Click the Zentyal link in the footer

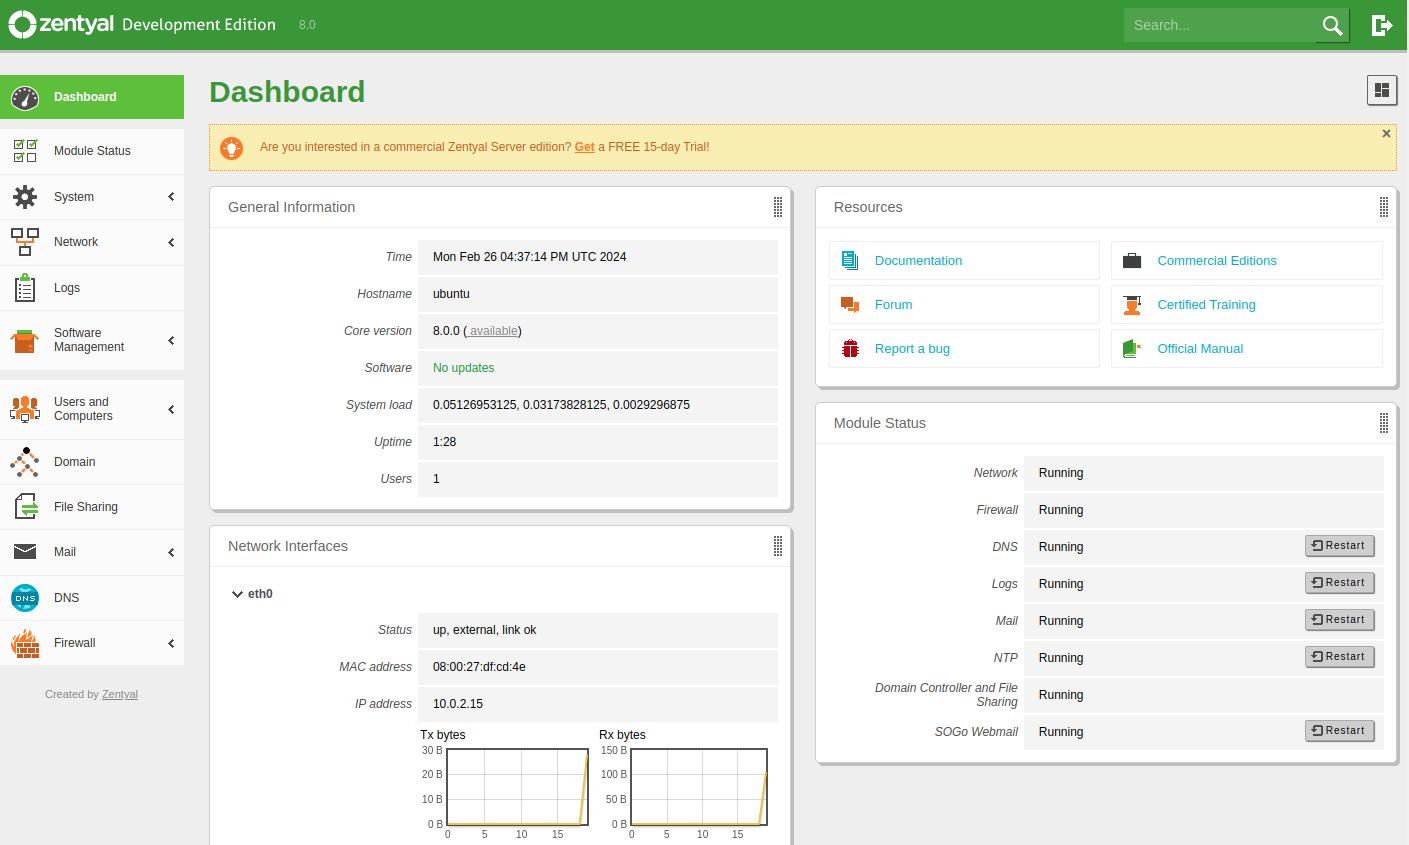pyautogui.click(x=120, y=694)
